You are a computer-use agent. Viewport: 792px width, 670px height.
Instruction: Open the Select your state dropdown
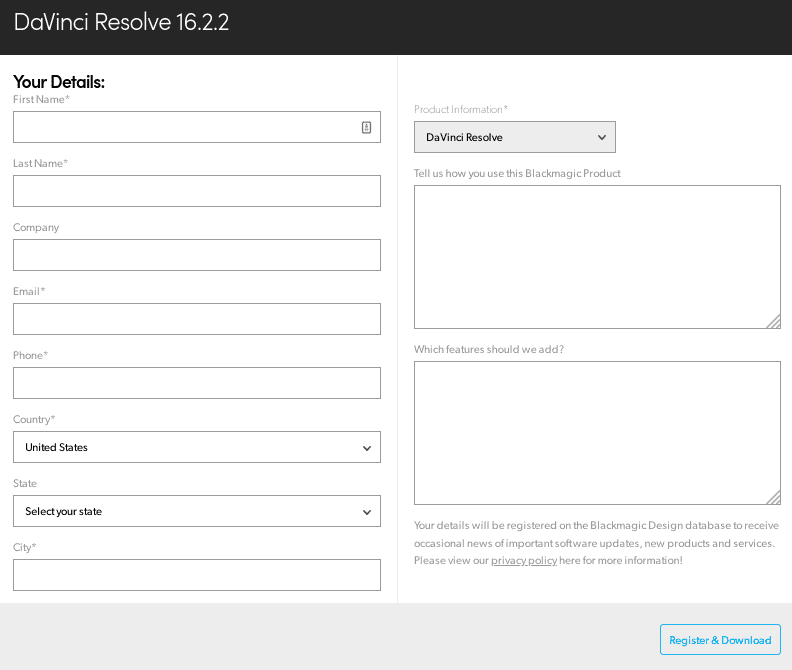[x=197, y=511]
